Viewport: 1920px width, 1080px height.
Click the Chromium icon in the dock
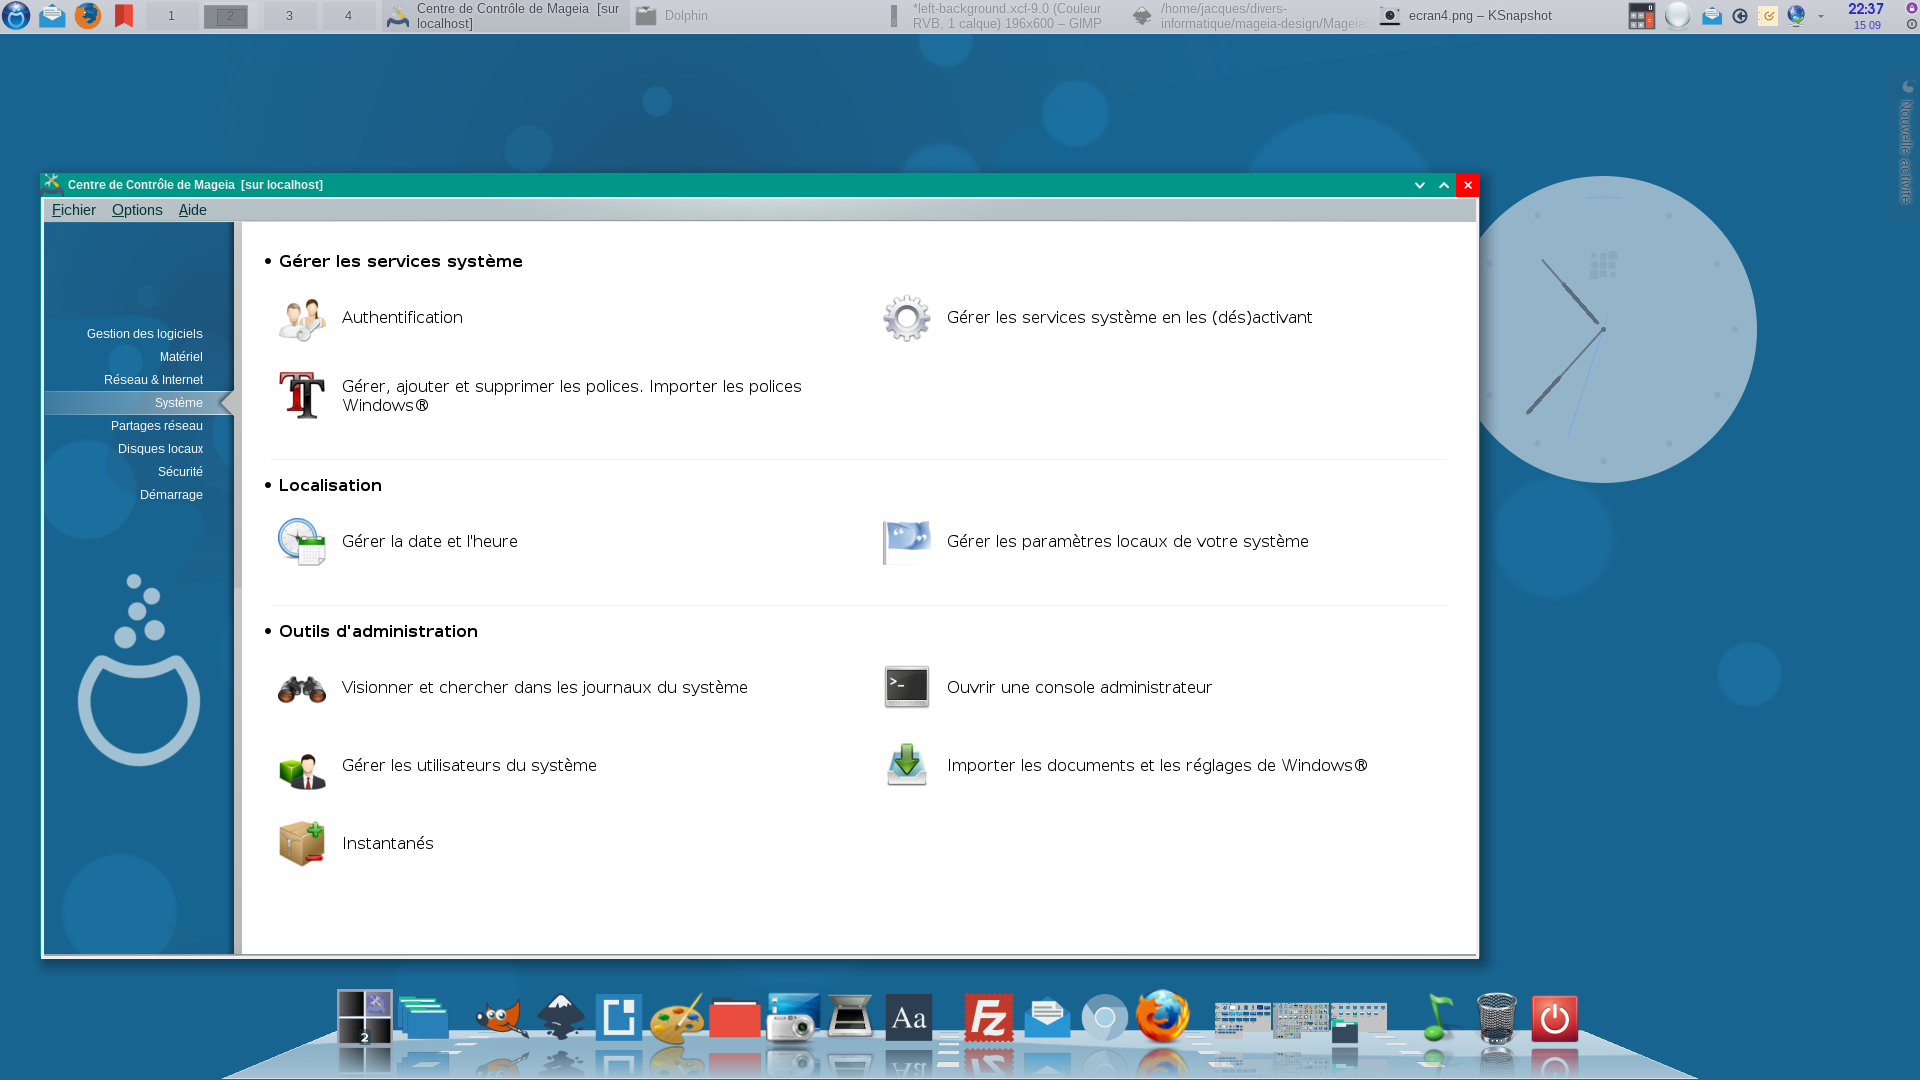(1105, 1018)
